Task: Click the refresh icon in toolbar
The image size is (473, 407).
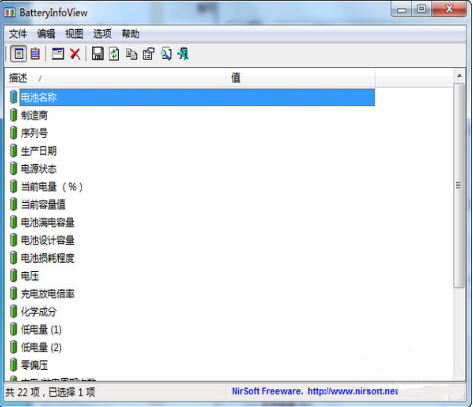Action: point(114,54)
